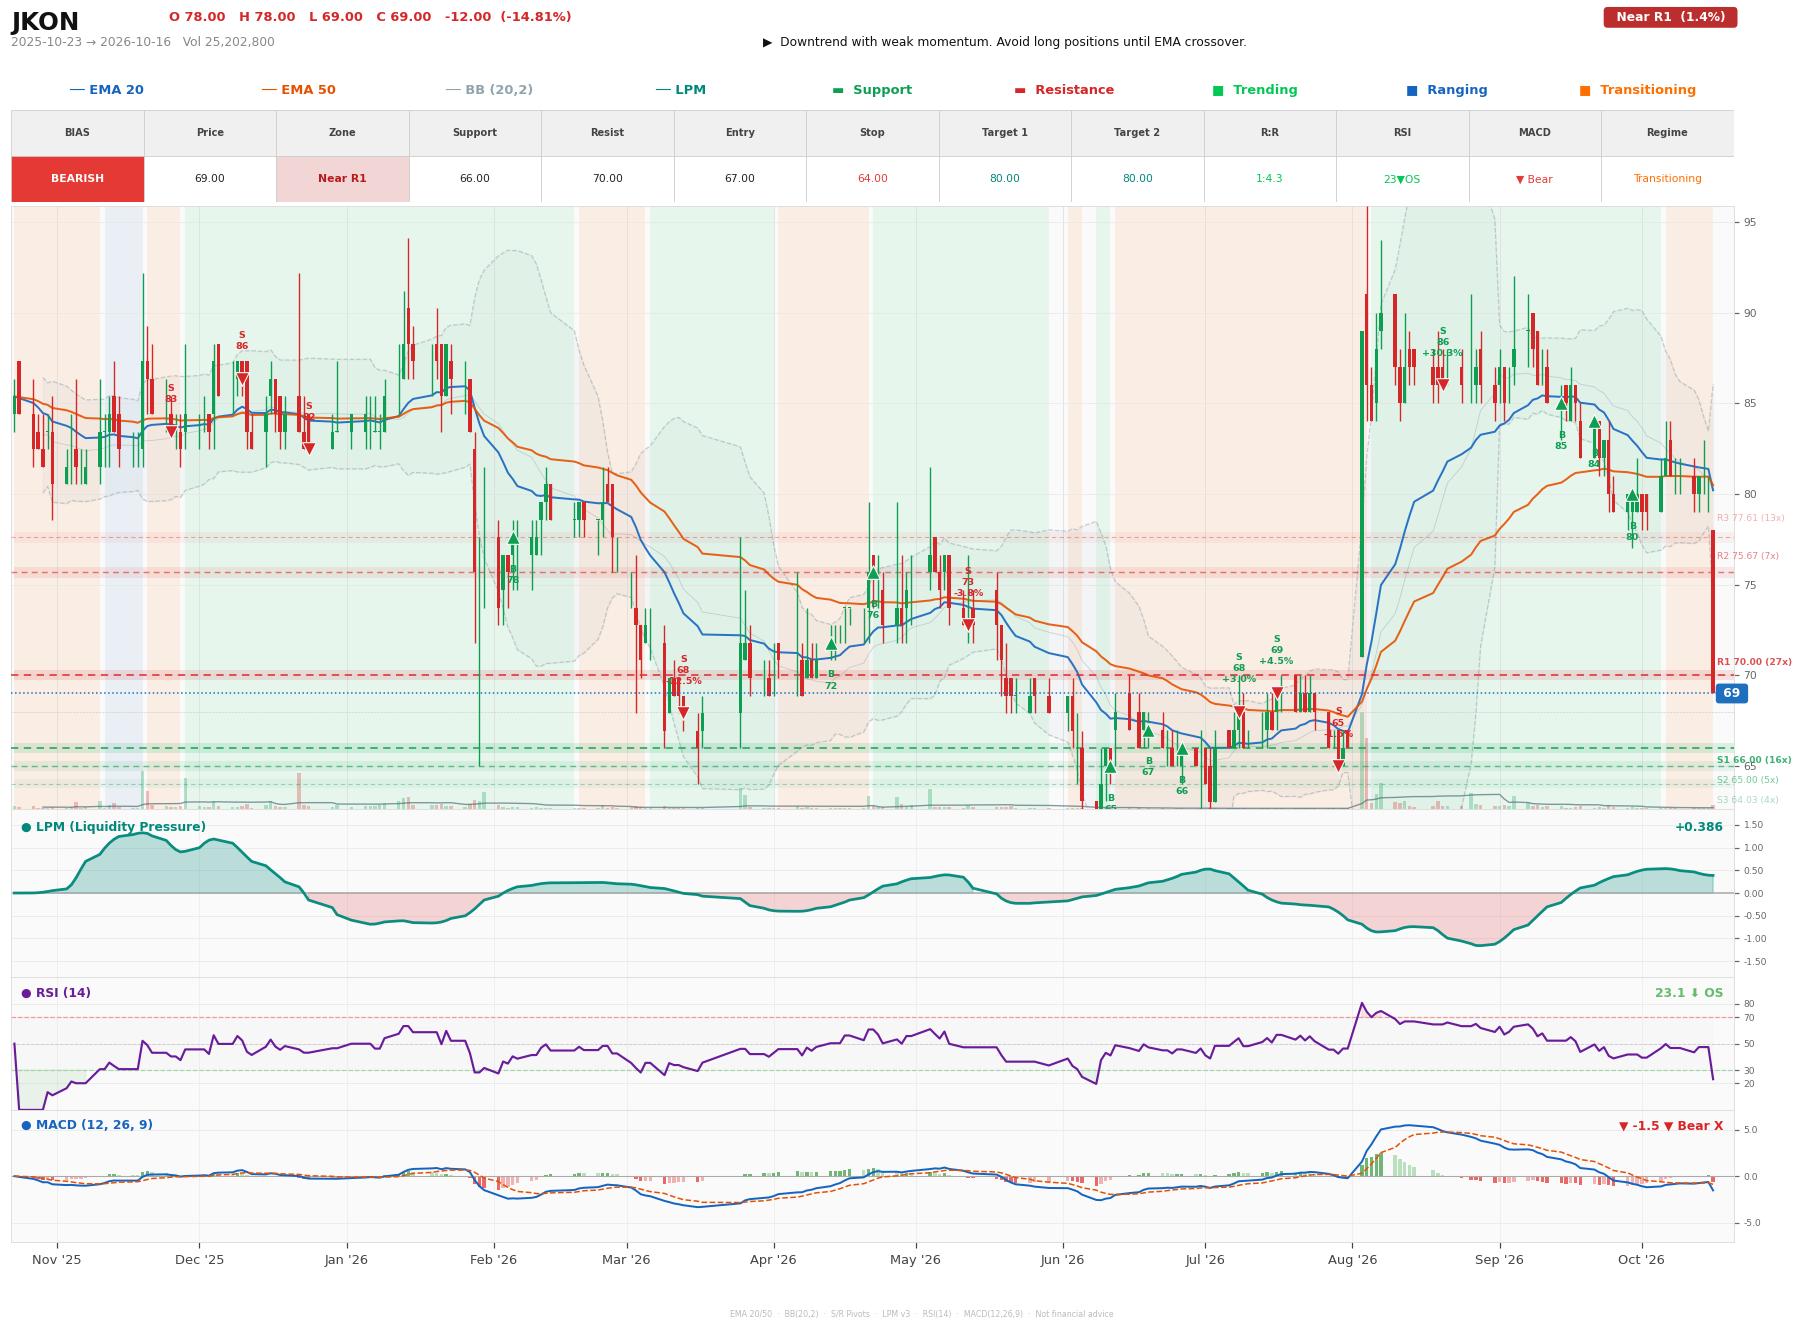Click the 1:4.3 risk-reward value
This screenshot has height=1330, width=1803.
[1269, 179]
